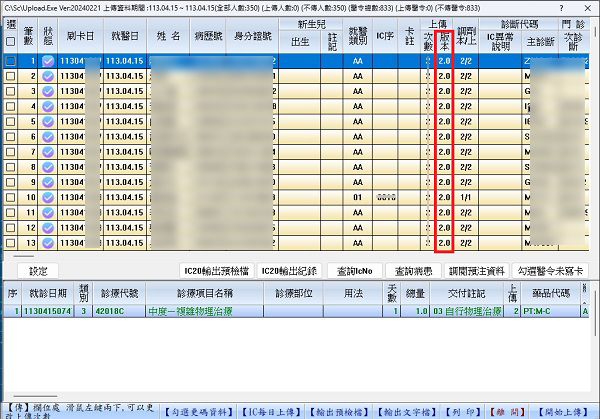Check the selection box for row 12
Image resolution: width=600 pixels, height=419 pixels.
(10, 228)
